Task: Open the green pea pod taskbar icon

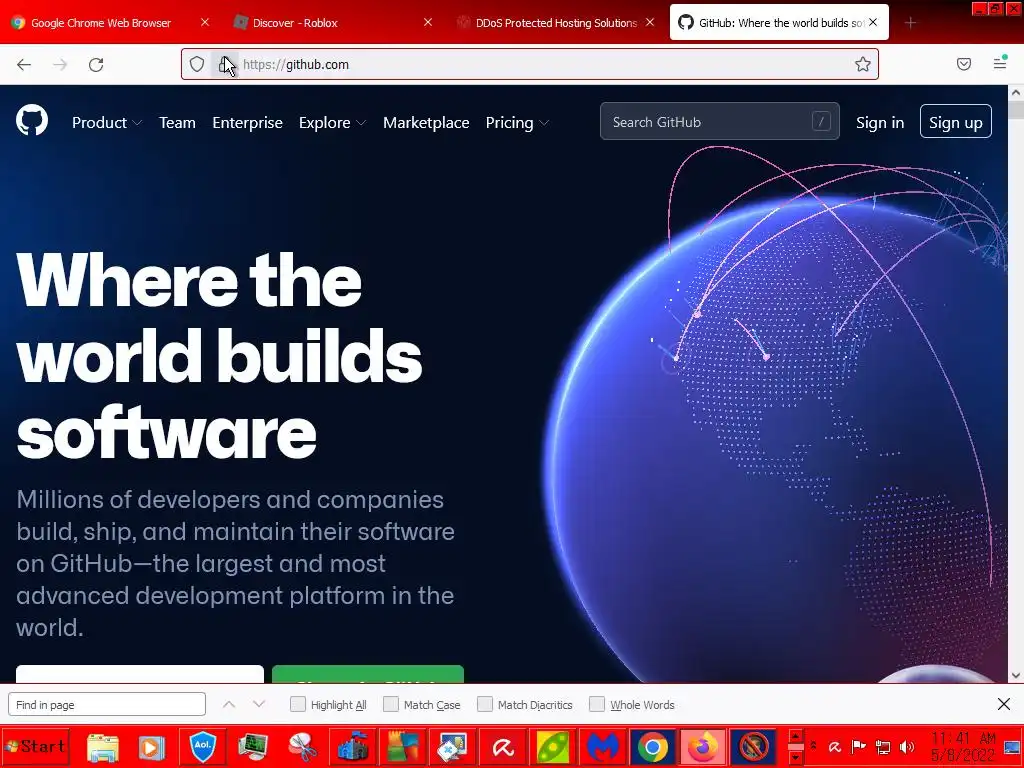Action: pos(552,746)
